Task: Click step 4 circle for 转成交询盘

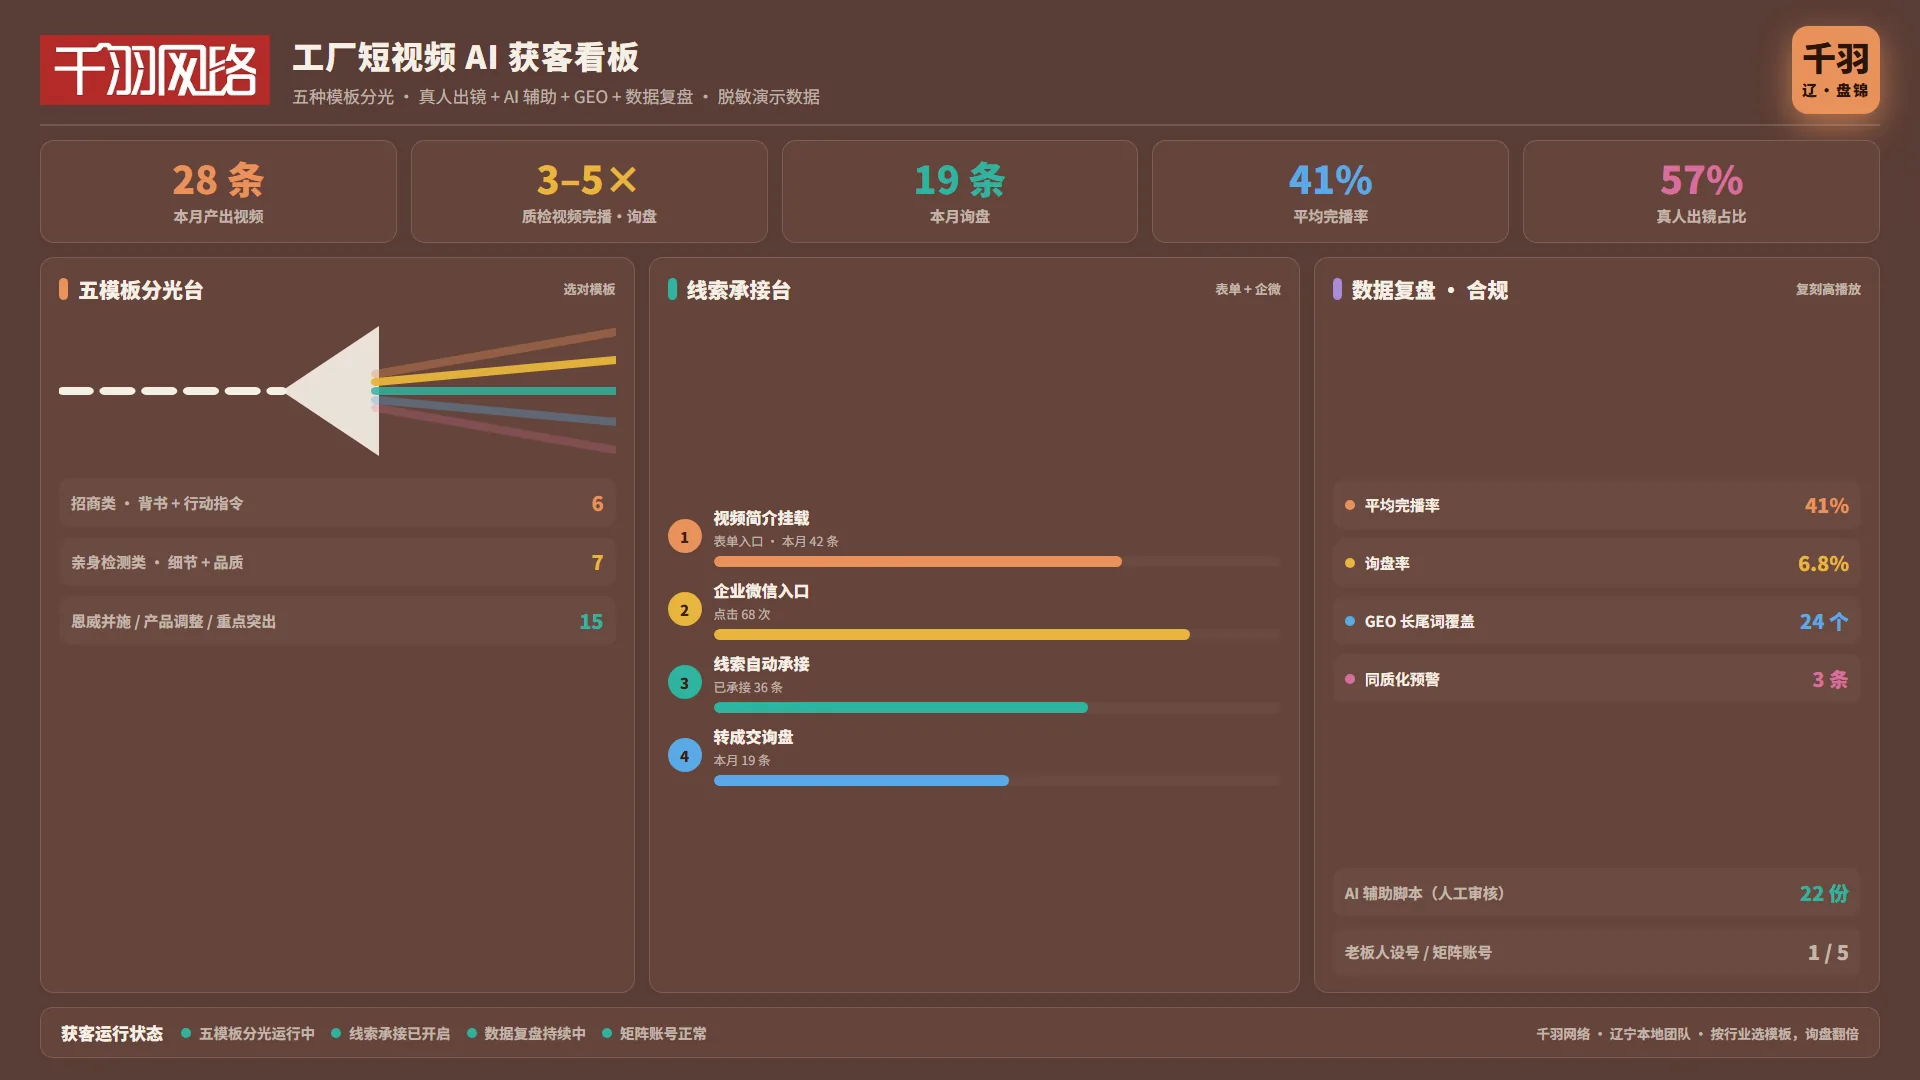Action: [684, 756]
